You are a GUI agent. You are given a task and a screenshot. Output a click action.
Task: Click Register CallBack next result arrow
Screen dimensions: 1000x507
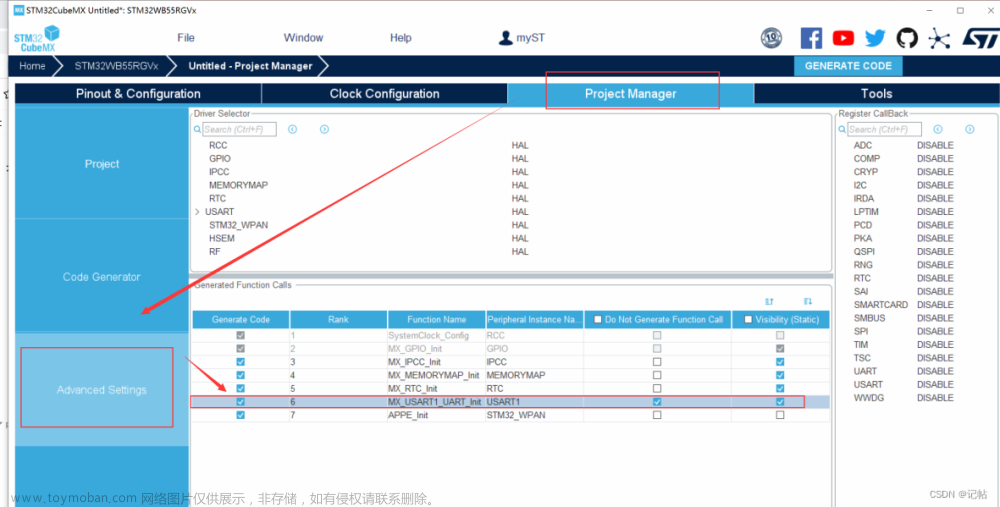[969, 129]
